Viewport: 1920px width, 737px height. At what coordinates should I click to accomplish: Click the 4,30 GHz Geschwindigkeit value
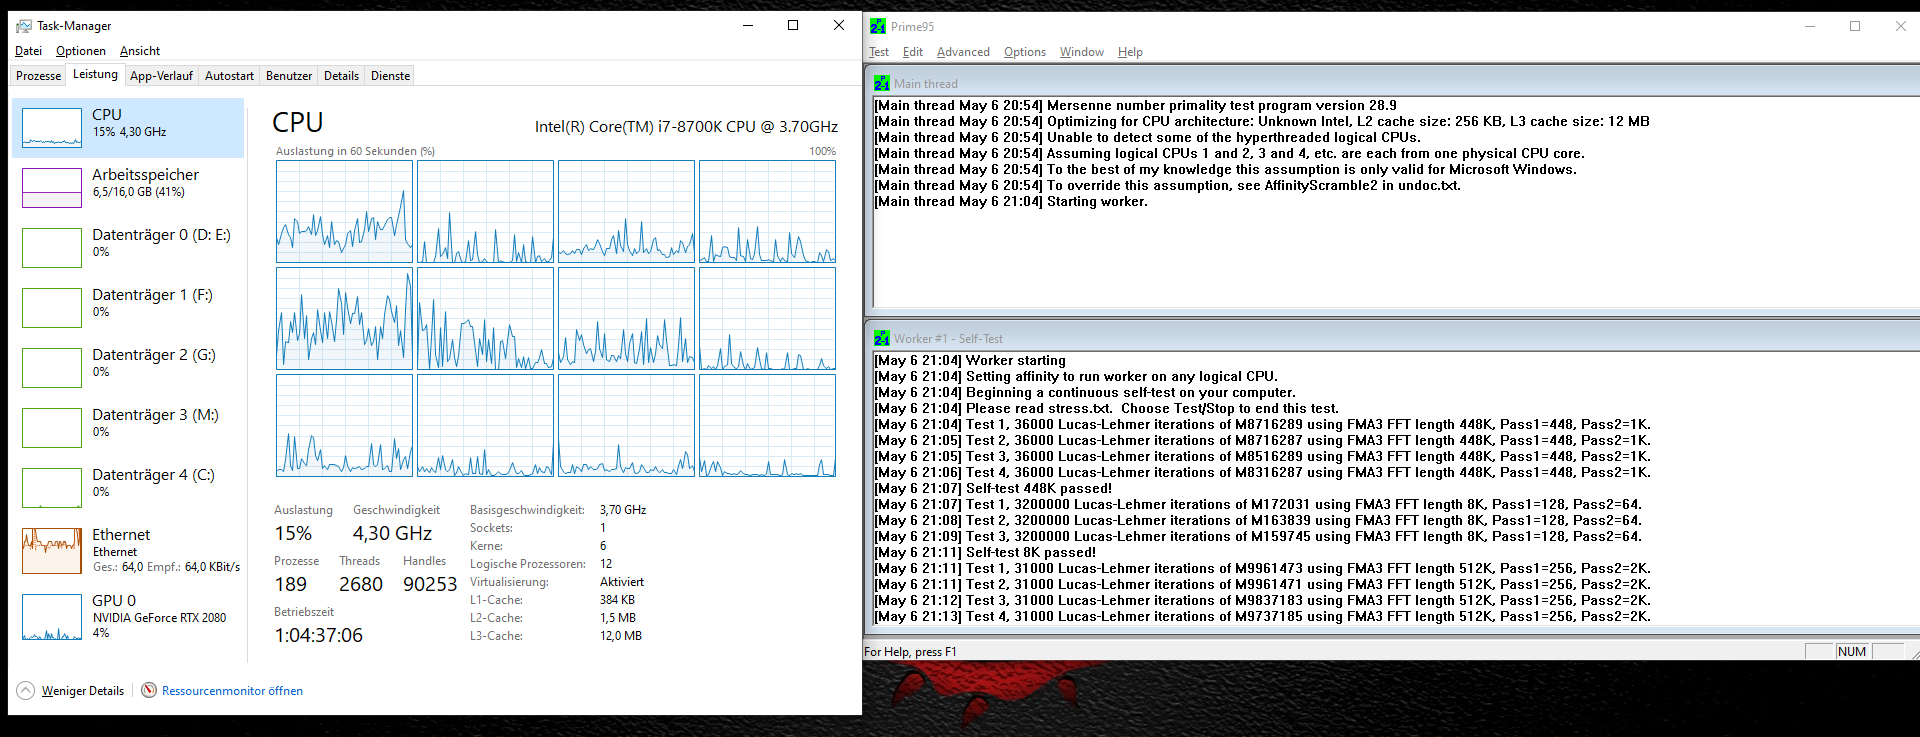point(392,534)
